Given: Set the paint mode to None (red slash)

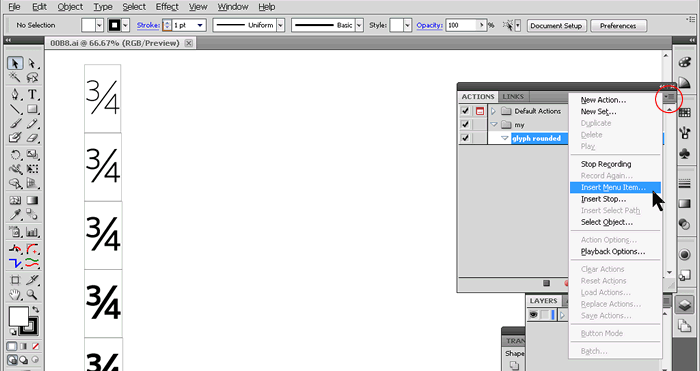Looking at the screenshot, I should click(x=35, y=347).
